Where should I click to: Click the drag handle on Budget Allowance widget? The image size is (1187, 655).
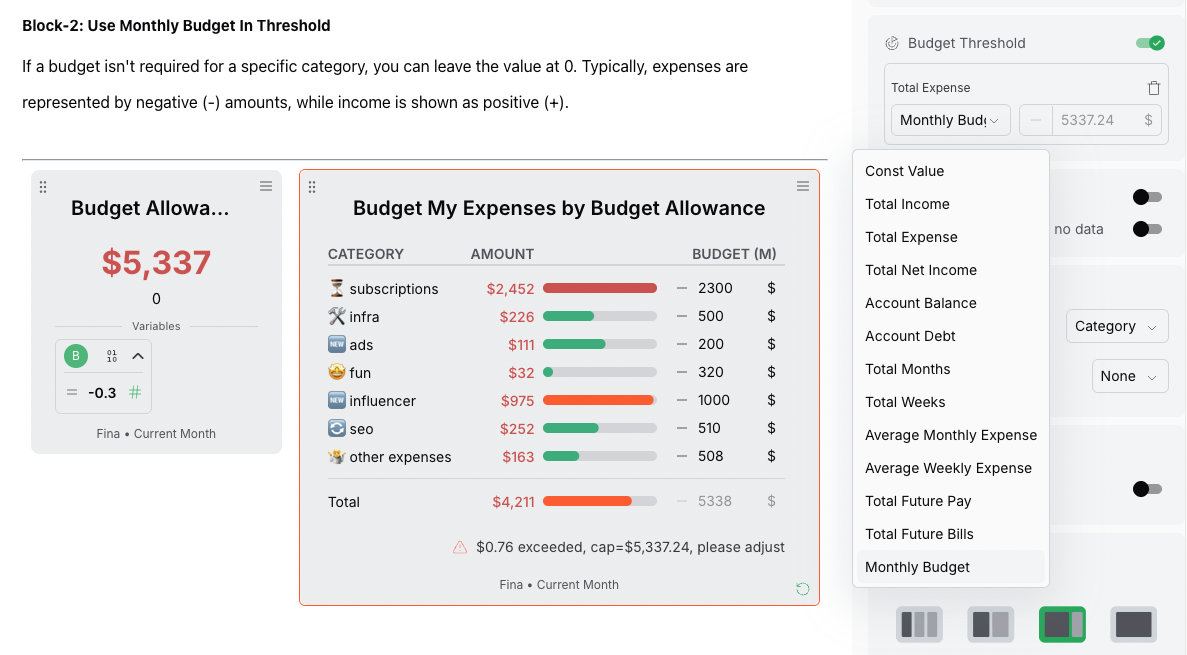click(x=42, y=186)
